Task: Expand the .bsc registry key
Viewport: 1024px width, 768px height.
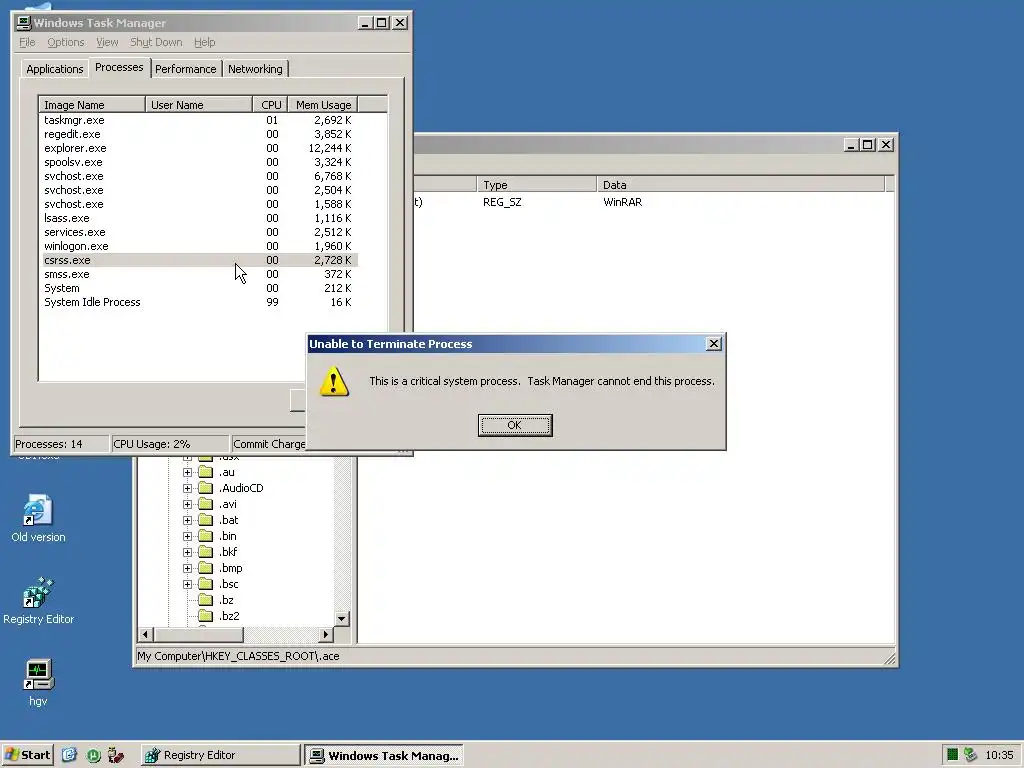Action: click(187, 584)
